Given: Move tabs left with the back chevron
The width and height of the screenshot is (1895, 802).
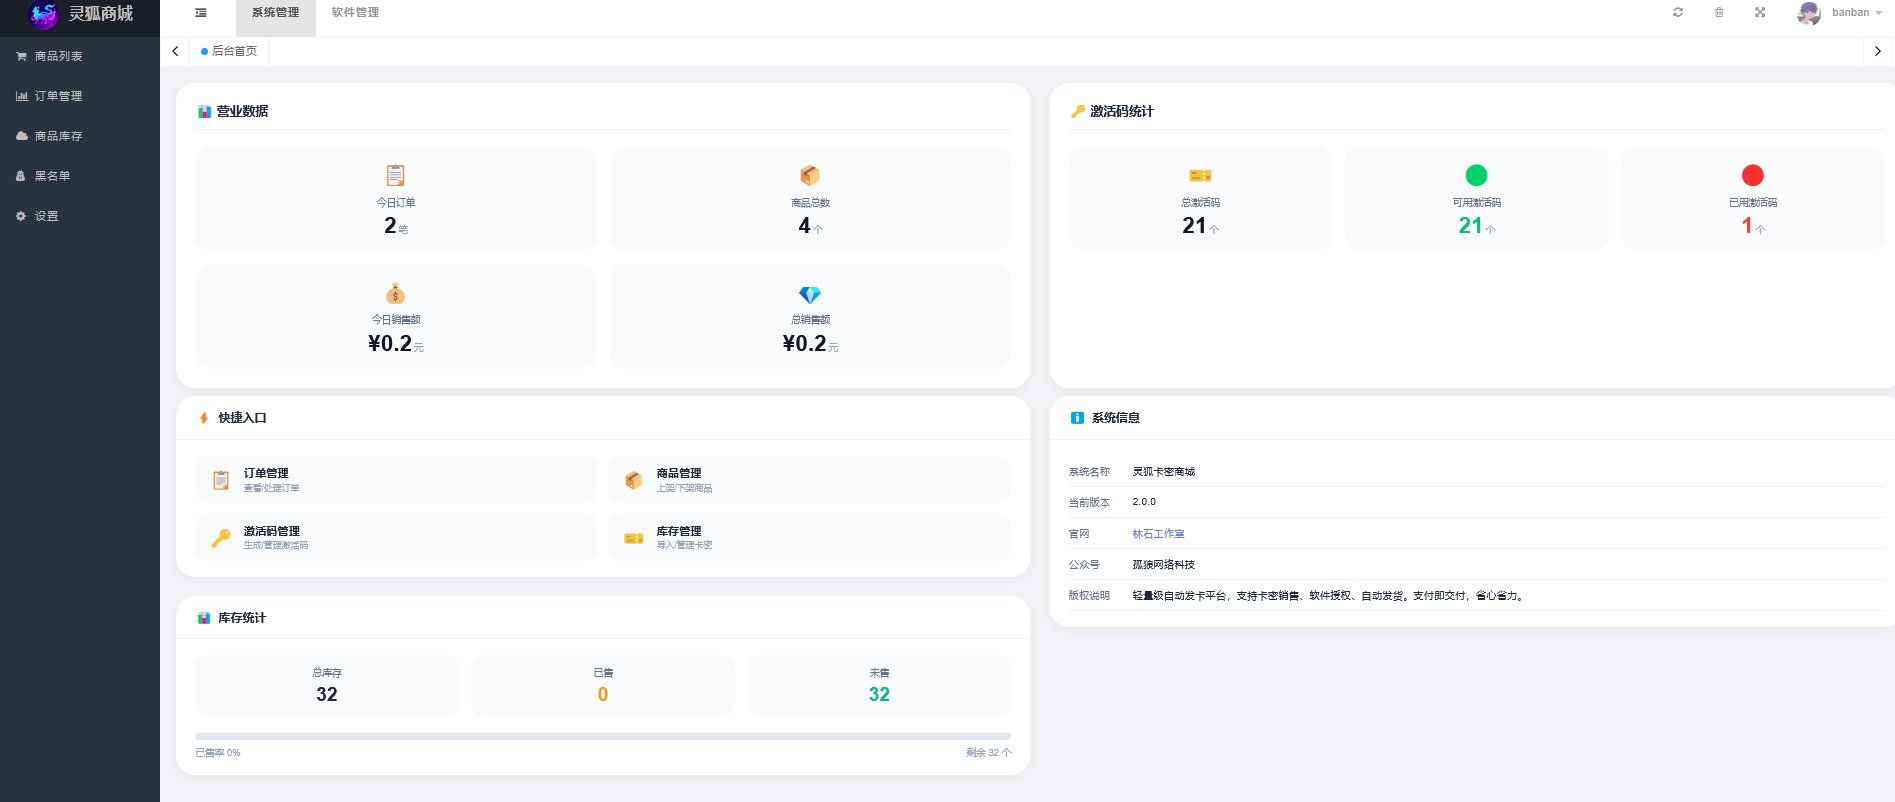Looking at the screenshot, I should pyautogui.click(x=175, y=51).
